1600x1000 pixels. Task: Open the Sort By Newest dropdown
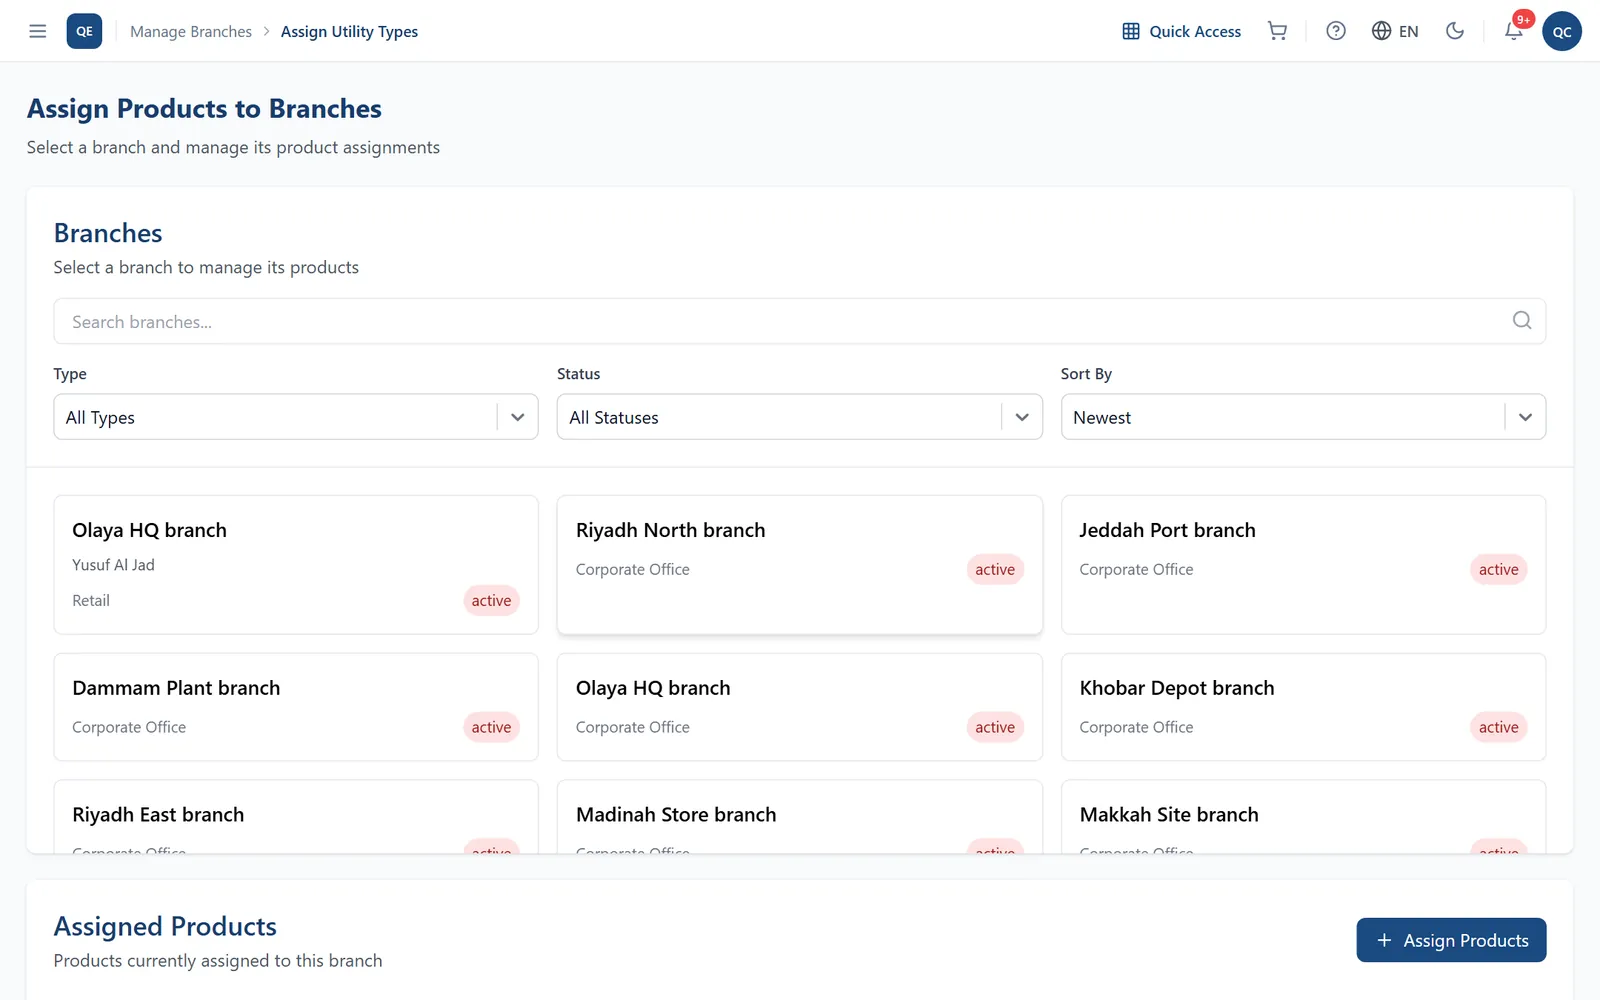[x=1303, y=417]
